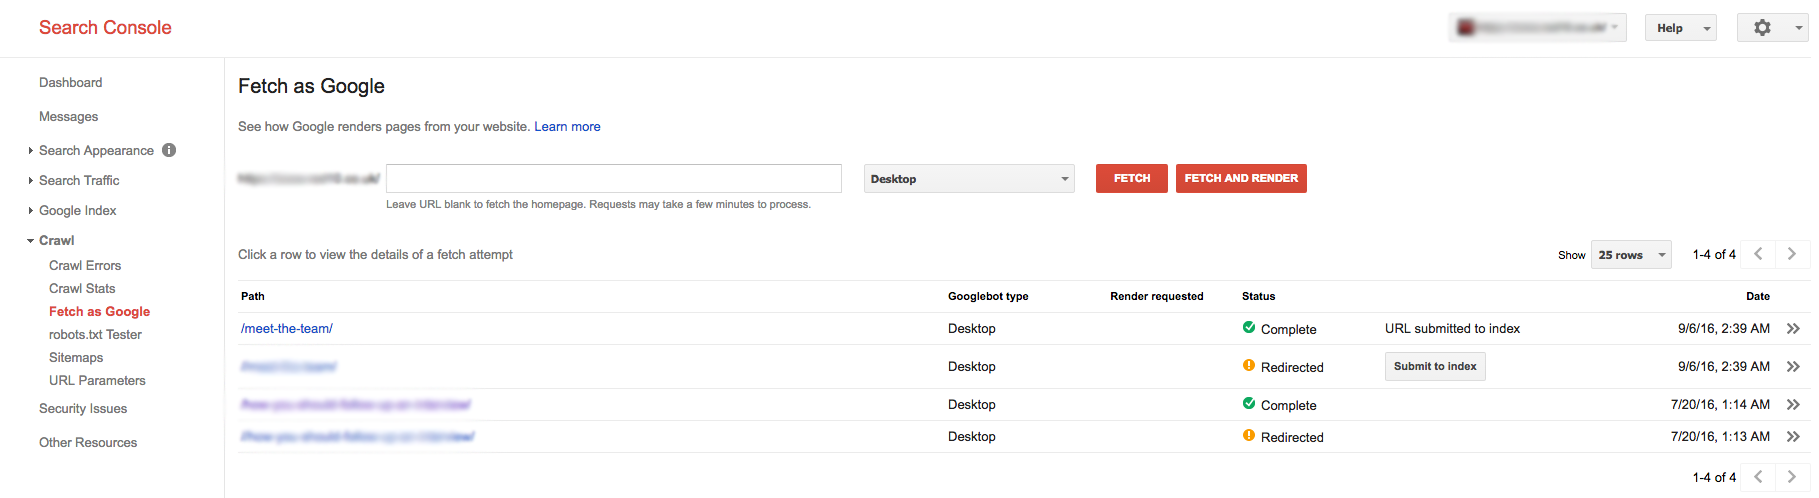
Task: Go to next page using top pagination arrow
Action: tap(1791, 254)
